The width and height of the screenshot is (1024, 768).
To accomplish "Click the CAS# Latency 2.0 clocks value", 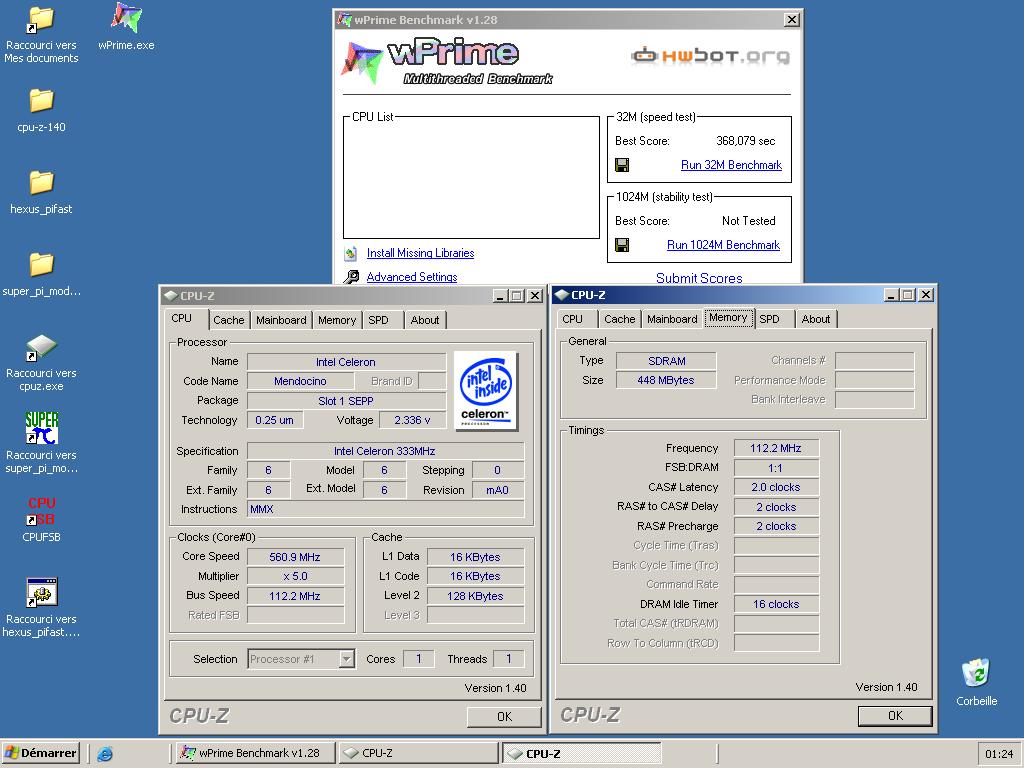I will coord(776,487).
